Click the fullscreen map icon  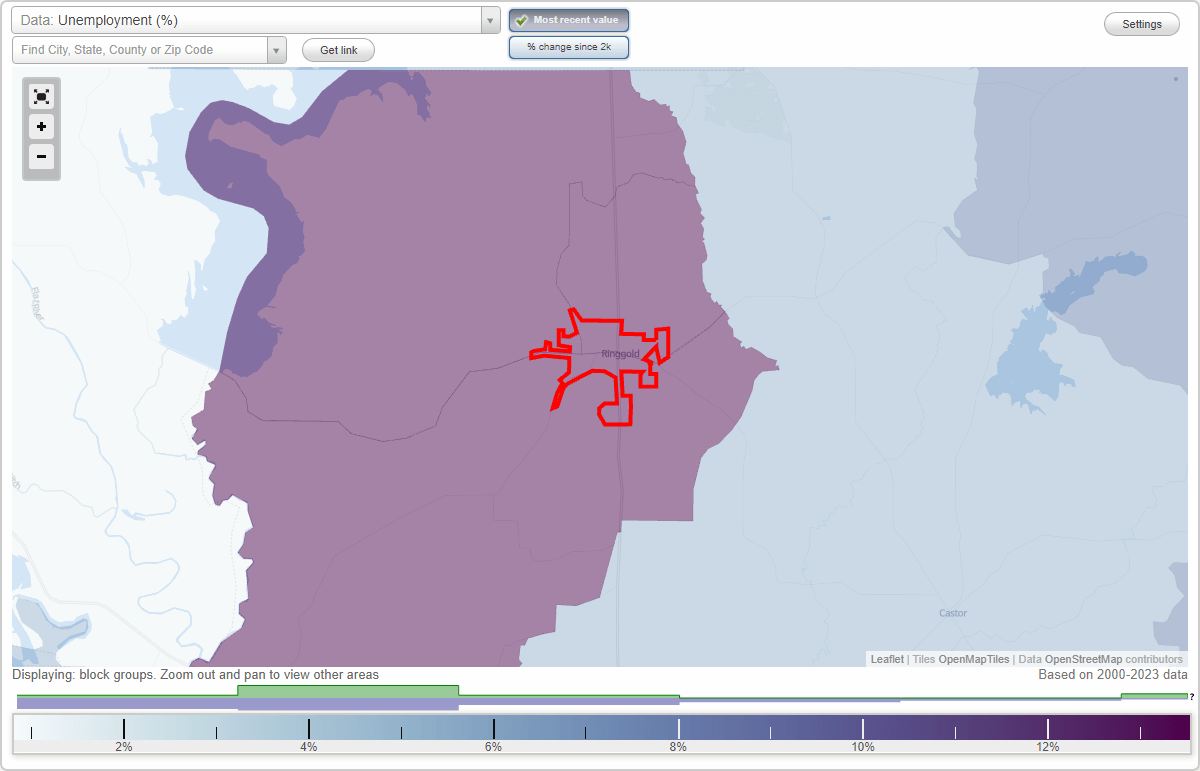tap(41, 97)
